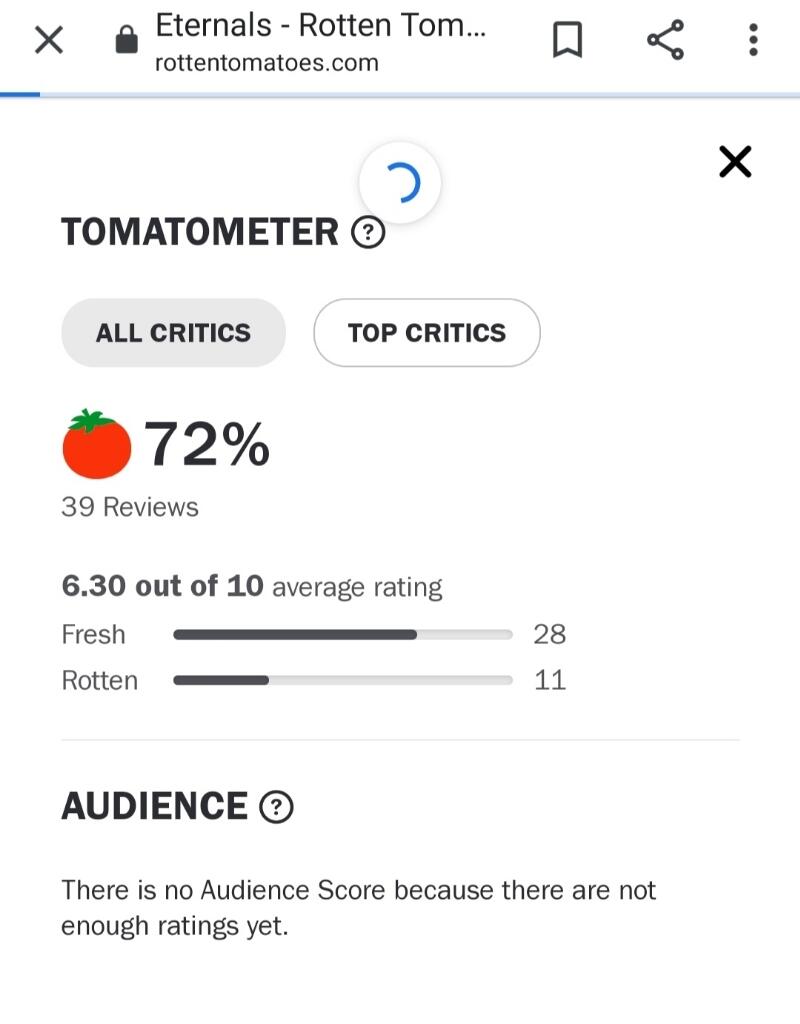800x1024 pixels.
Task: Close the browser custom tab
Action: [49, 41]
